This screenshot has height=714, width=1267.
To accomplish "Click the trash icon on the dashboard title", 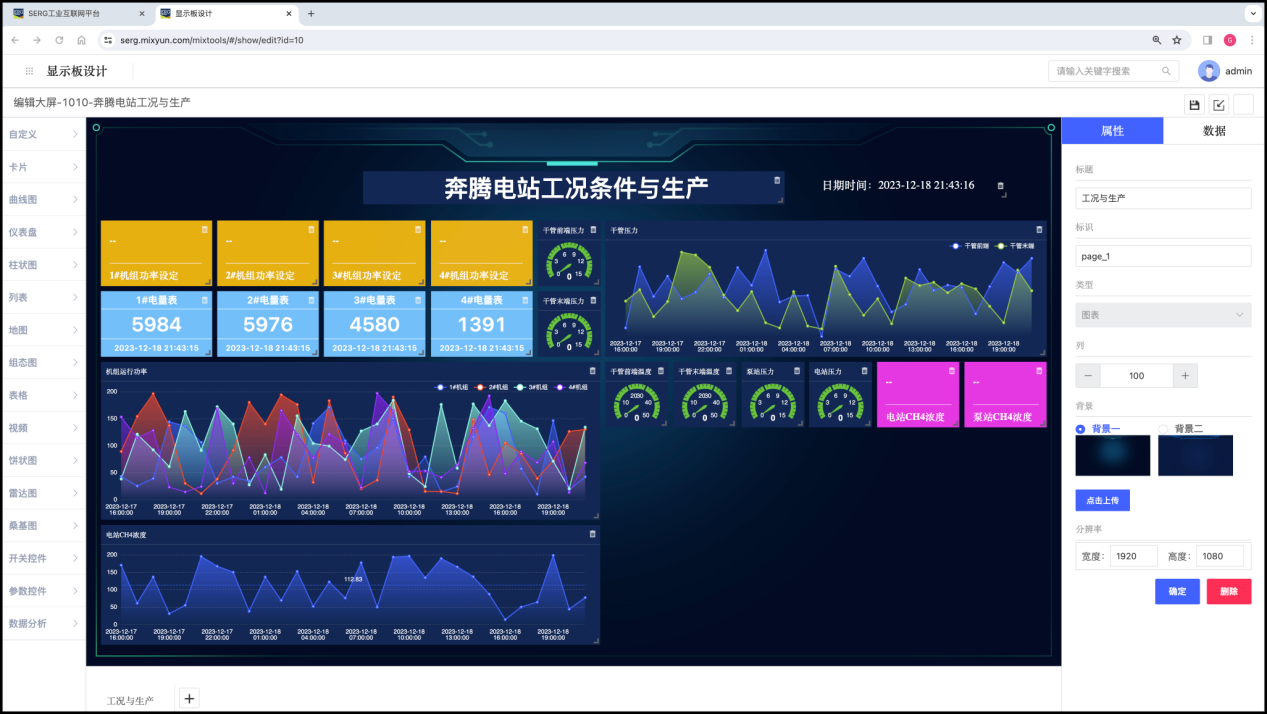I will pyautogui.click(x=777, y=180).
